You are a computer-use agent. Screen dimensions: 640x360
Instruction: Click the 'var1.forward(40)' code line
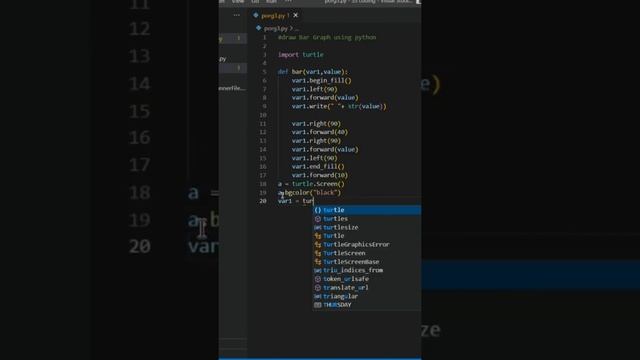320,132
